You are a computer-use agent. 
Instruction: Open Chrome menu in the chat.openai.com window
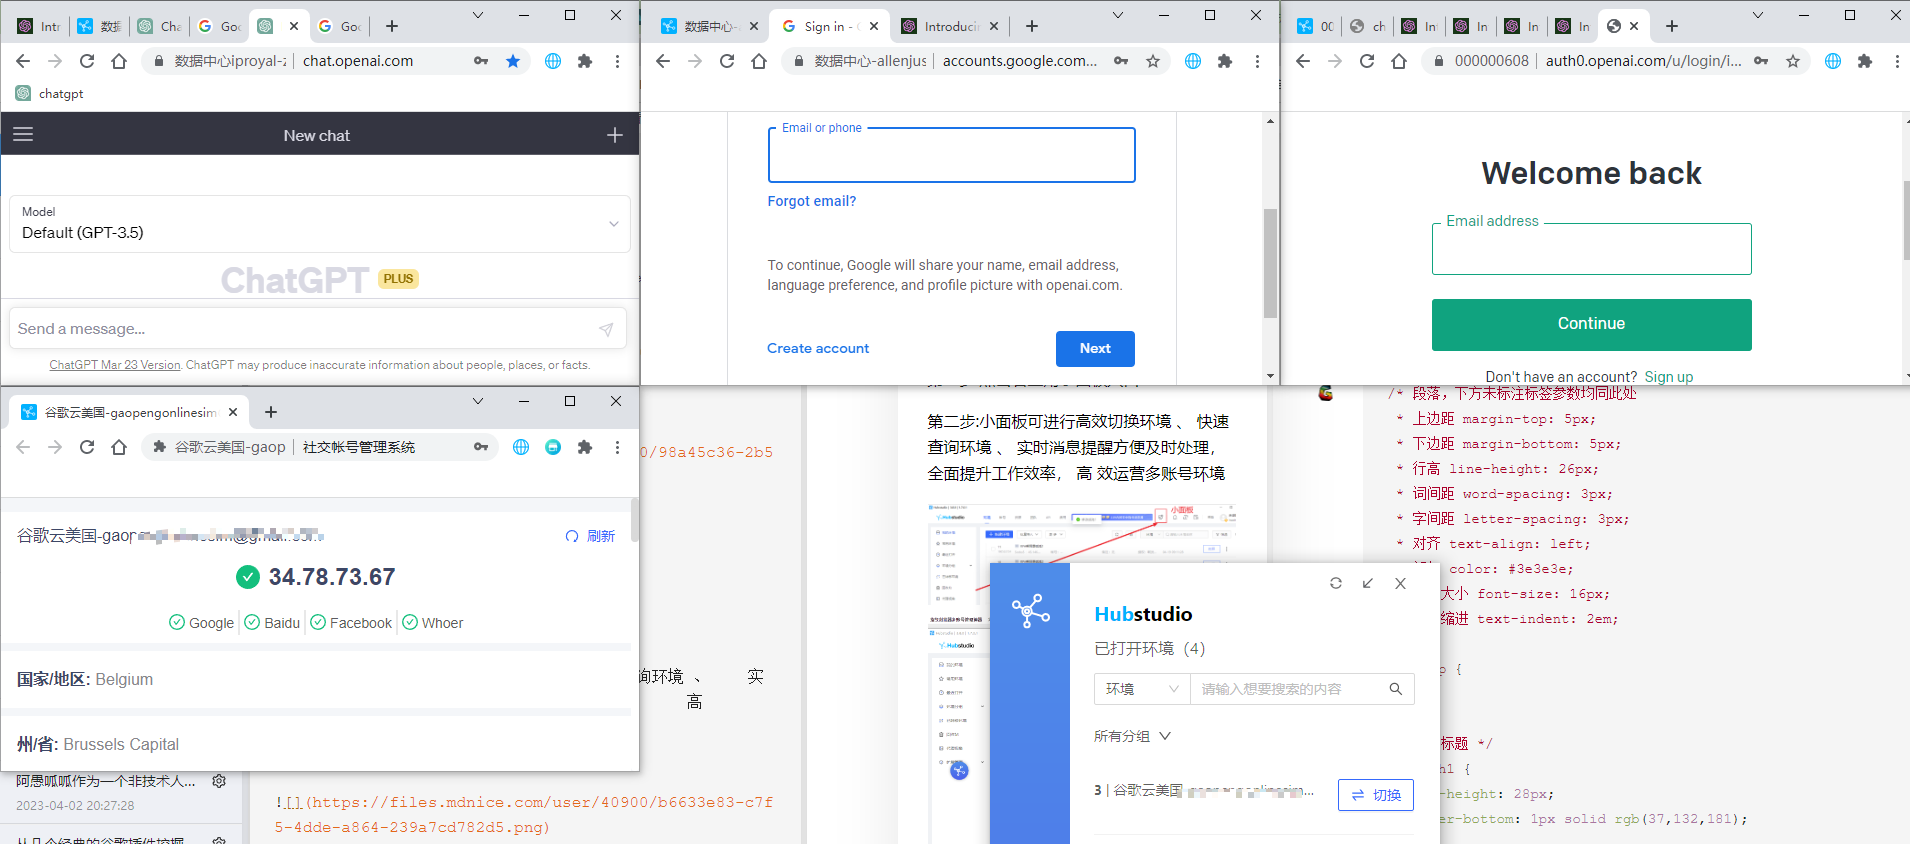point(617,61)
